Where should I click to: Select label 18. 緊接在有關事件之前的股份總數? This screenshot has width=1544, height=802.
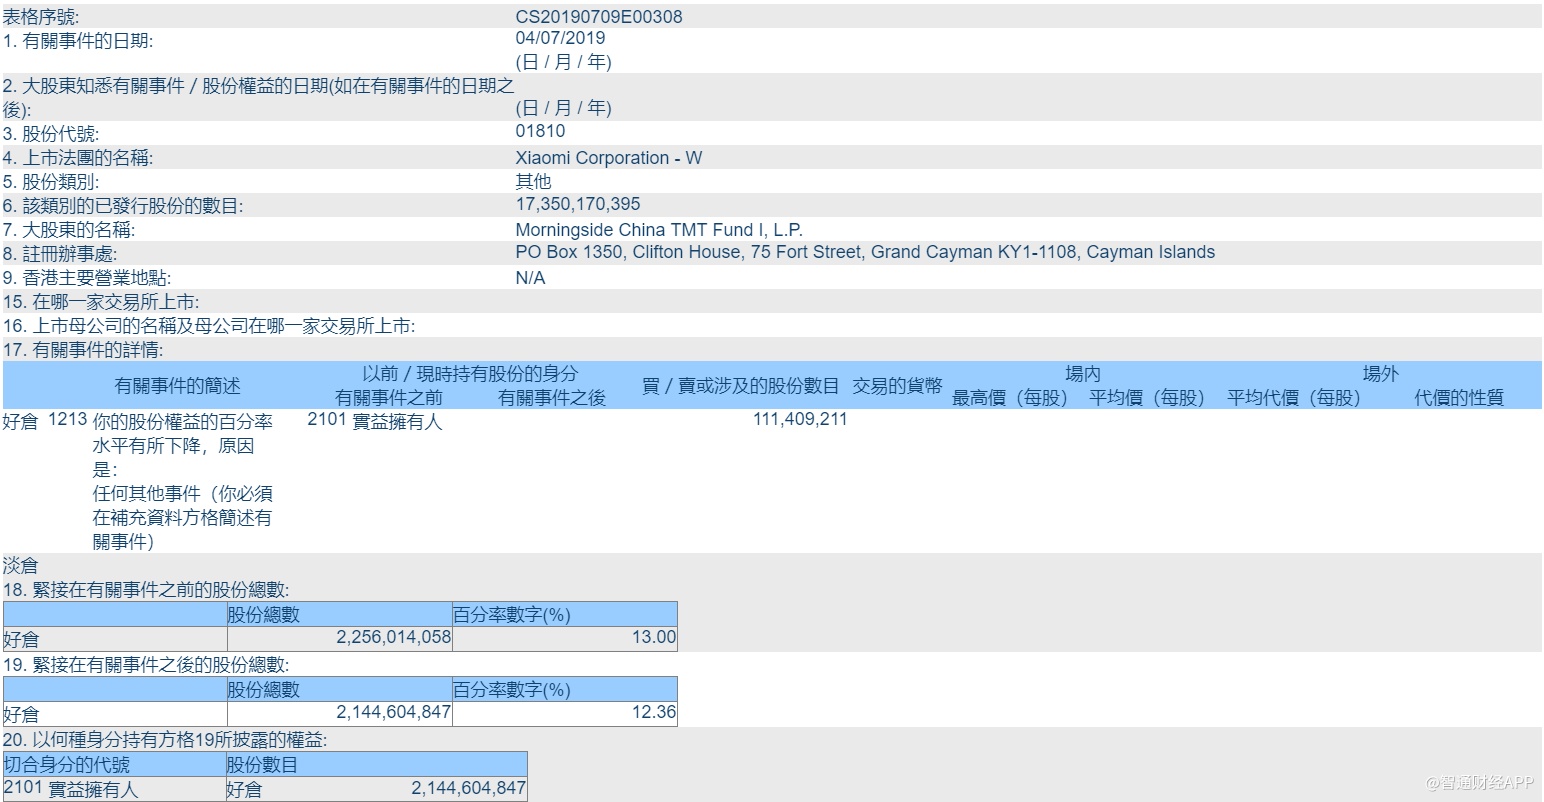pyautogui.click(x=146, y=590)
